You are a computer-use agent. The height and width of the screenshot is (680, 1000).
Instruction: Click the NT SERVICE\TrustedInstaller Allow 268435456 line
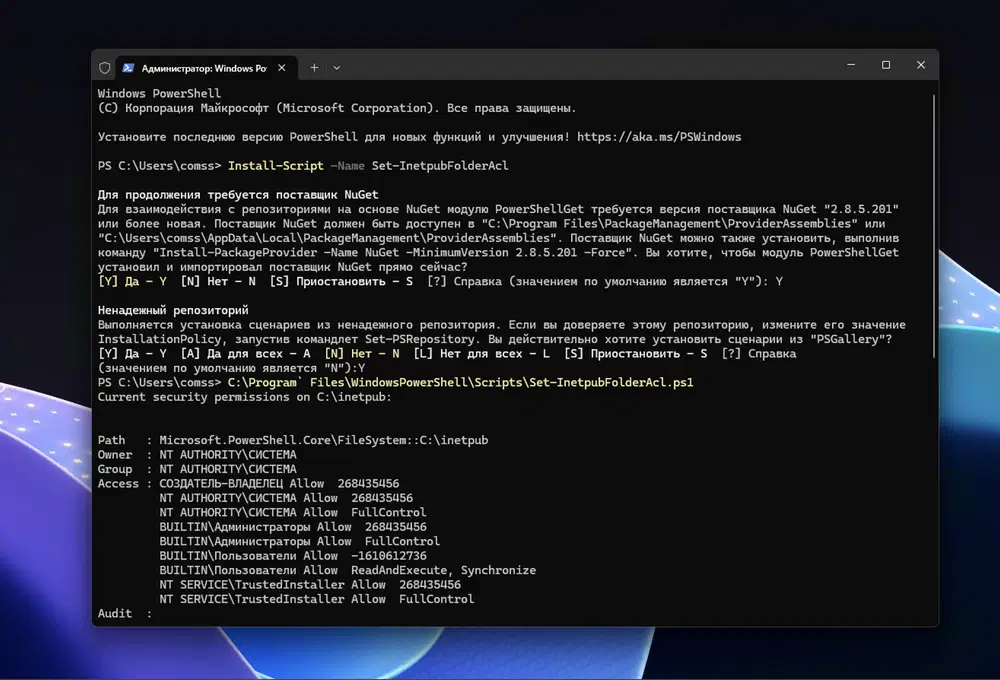310,584
